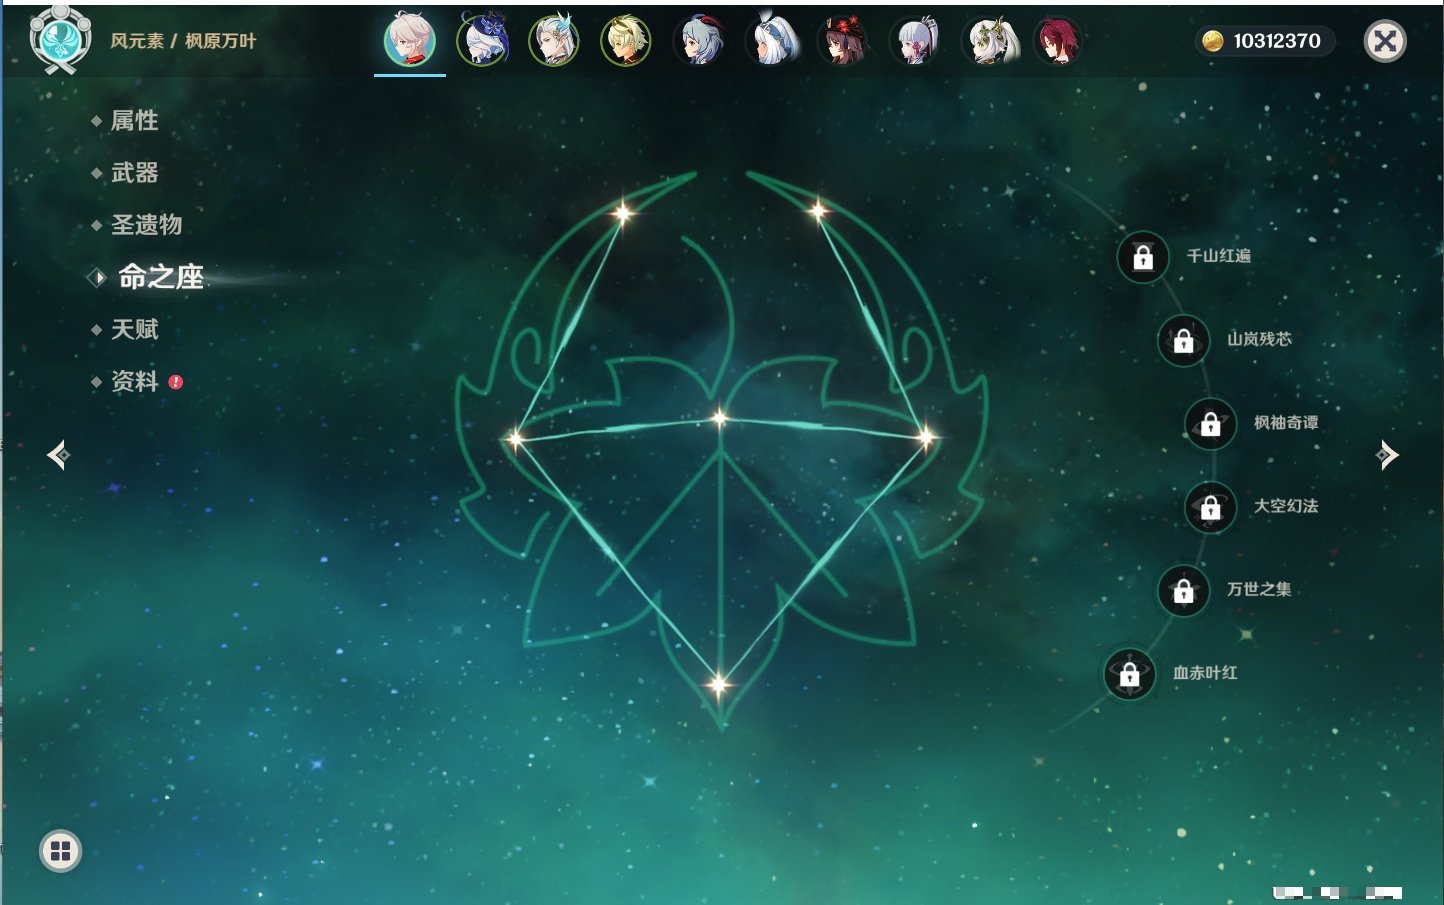This screenshot has height=905, width=1444.
Task: Switch to Ganyu's avatar
Action: click(x=698, y=40)
